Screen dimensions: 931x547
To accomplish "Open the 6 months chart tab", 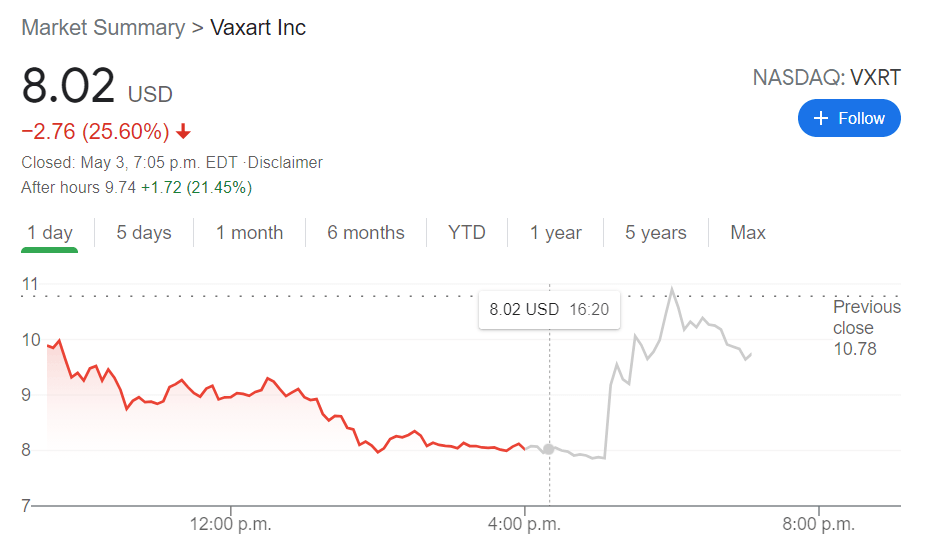I will pos(366,233).
